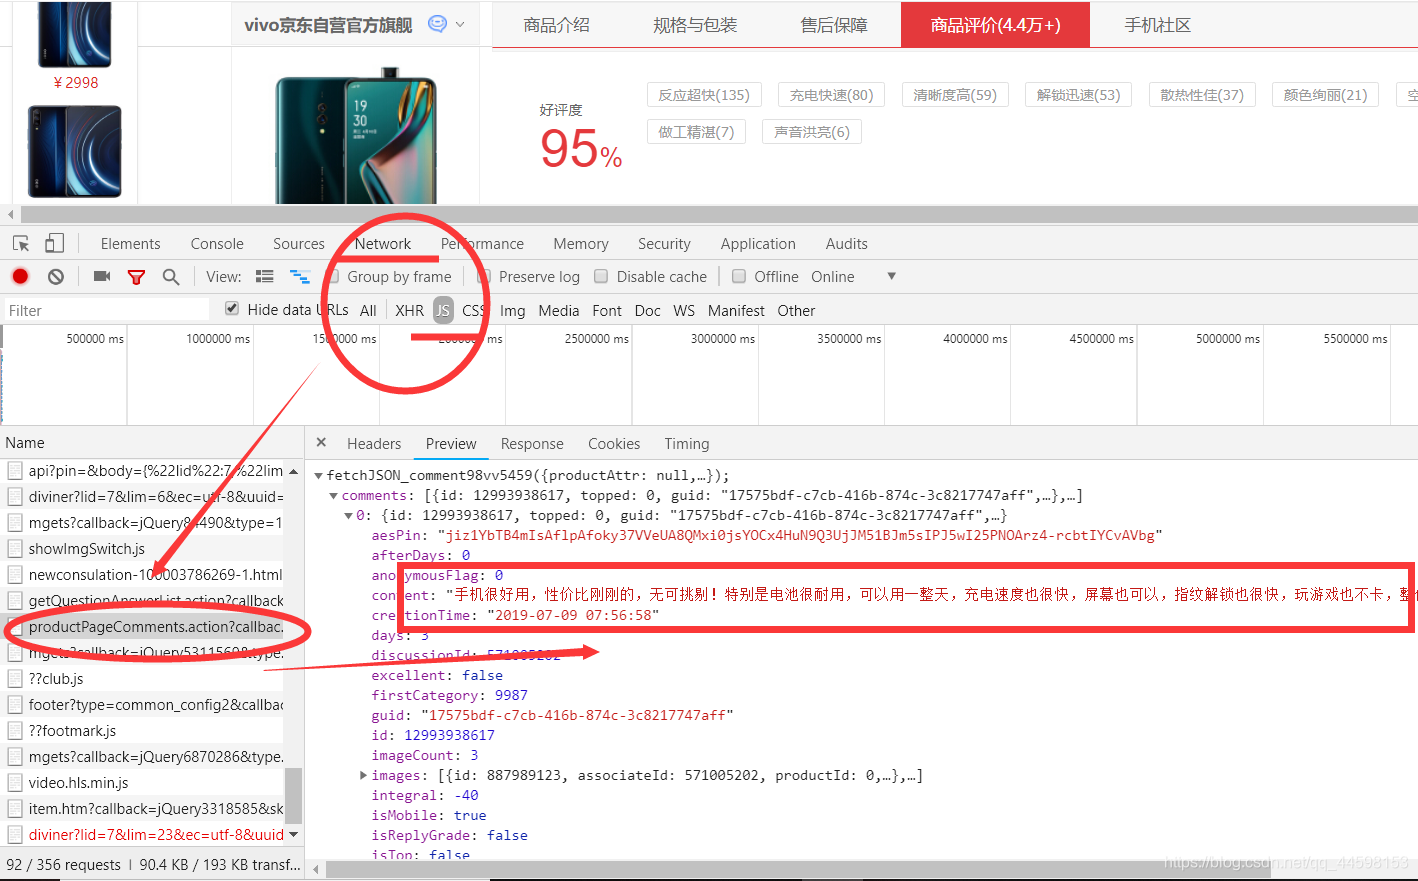Switch to the Headers tab
This screenshot has height=881, width=1418.
(374, 444)
